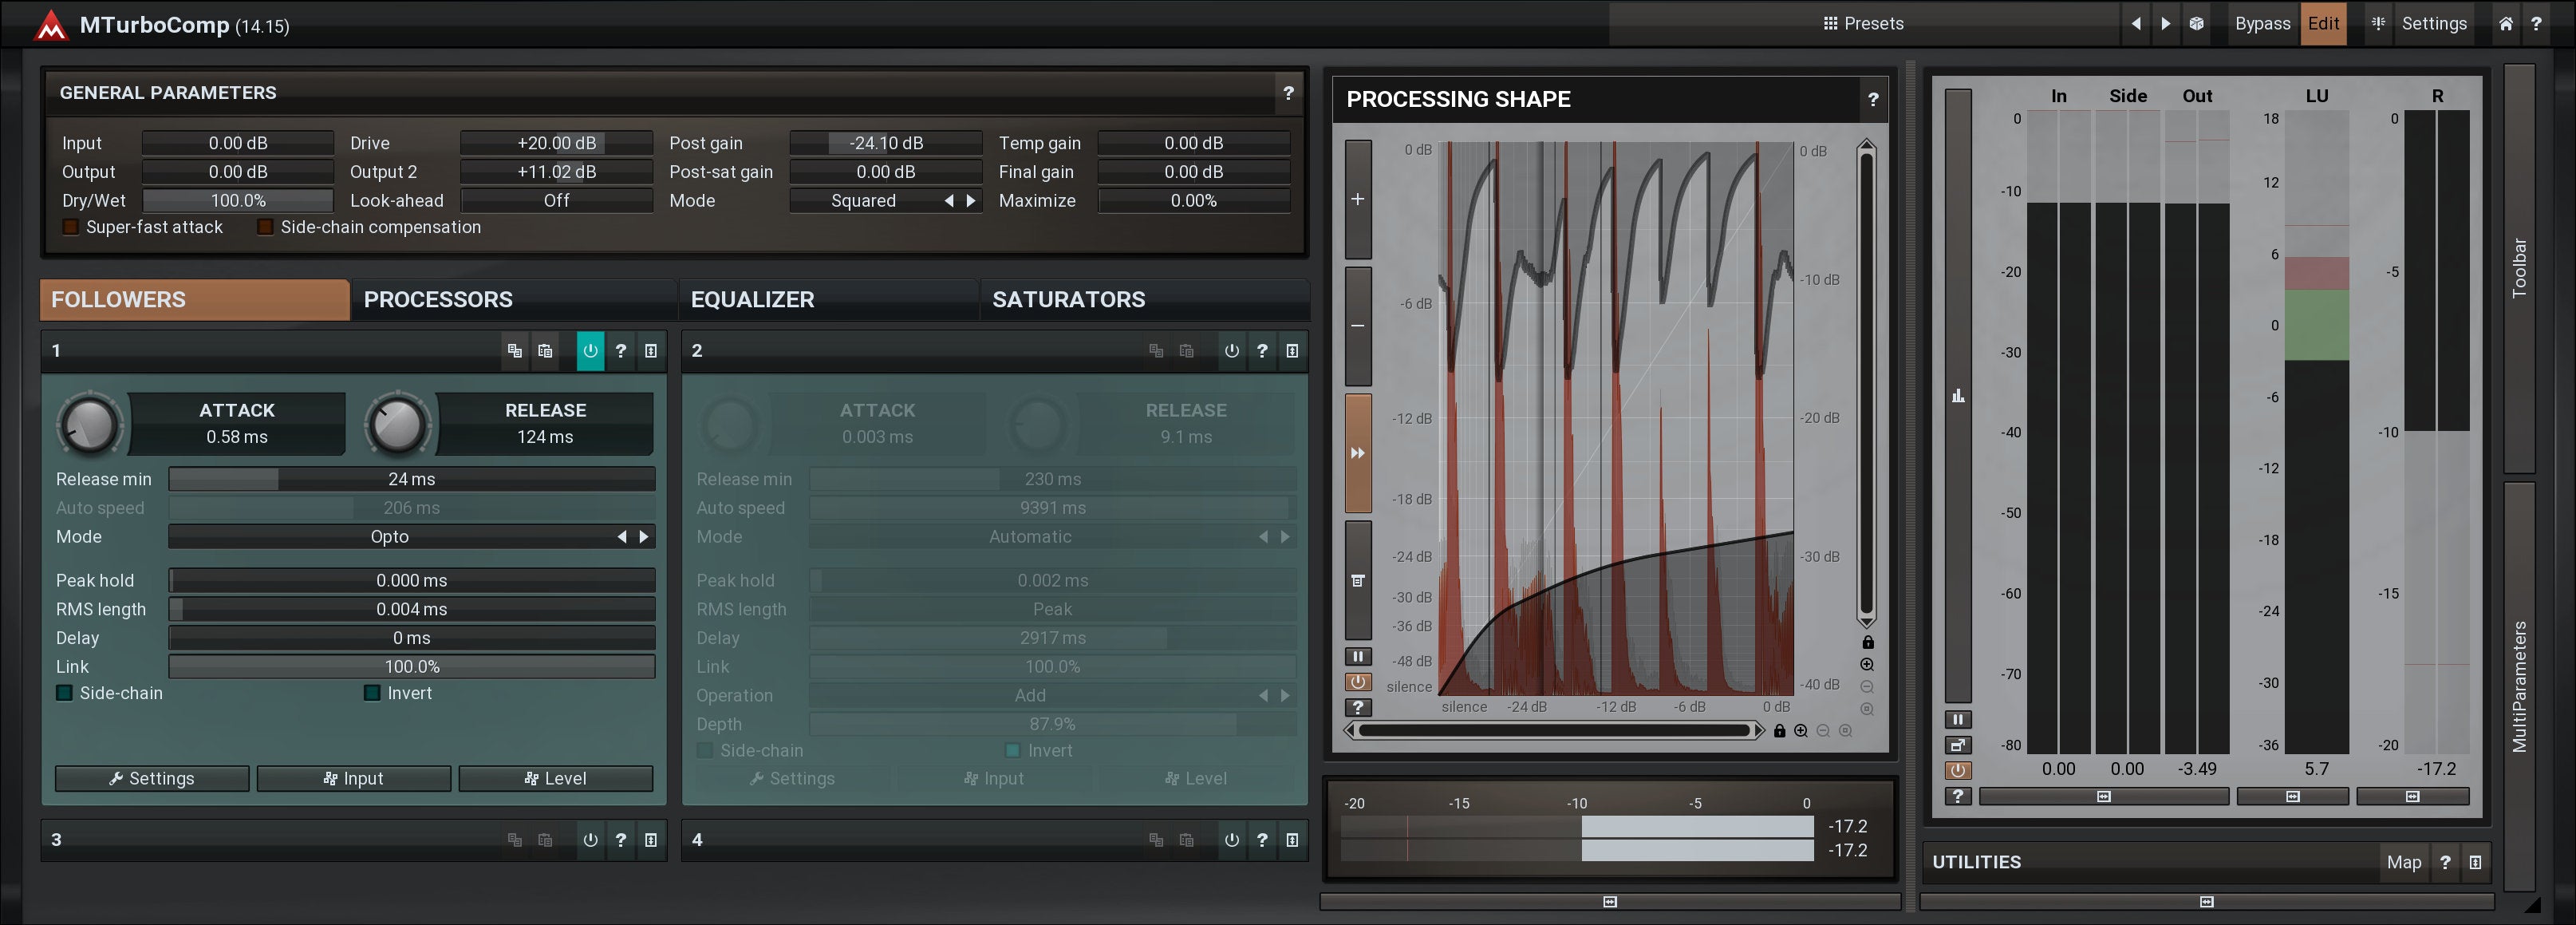Open follower 1 Settings button
This screenshot has height=925, width=2576.
pos(152,778)
